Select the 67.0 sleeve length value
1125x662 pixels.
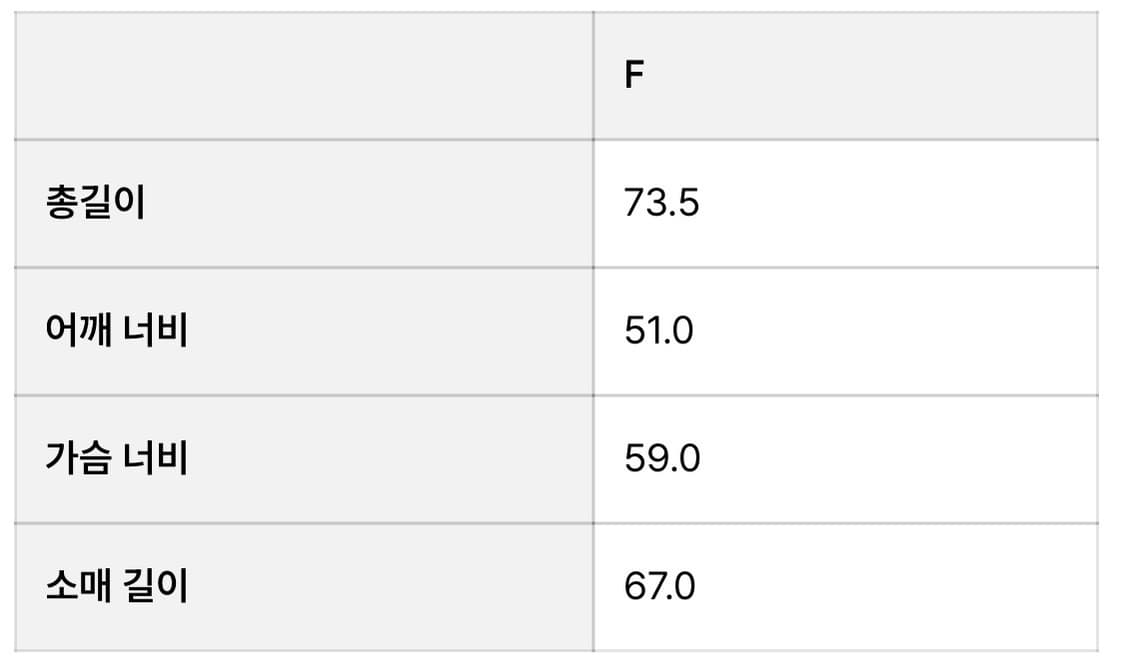pos(660,586)
